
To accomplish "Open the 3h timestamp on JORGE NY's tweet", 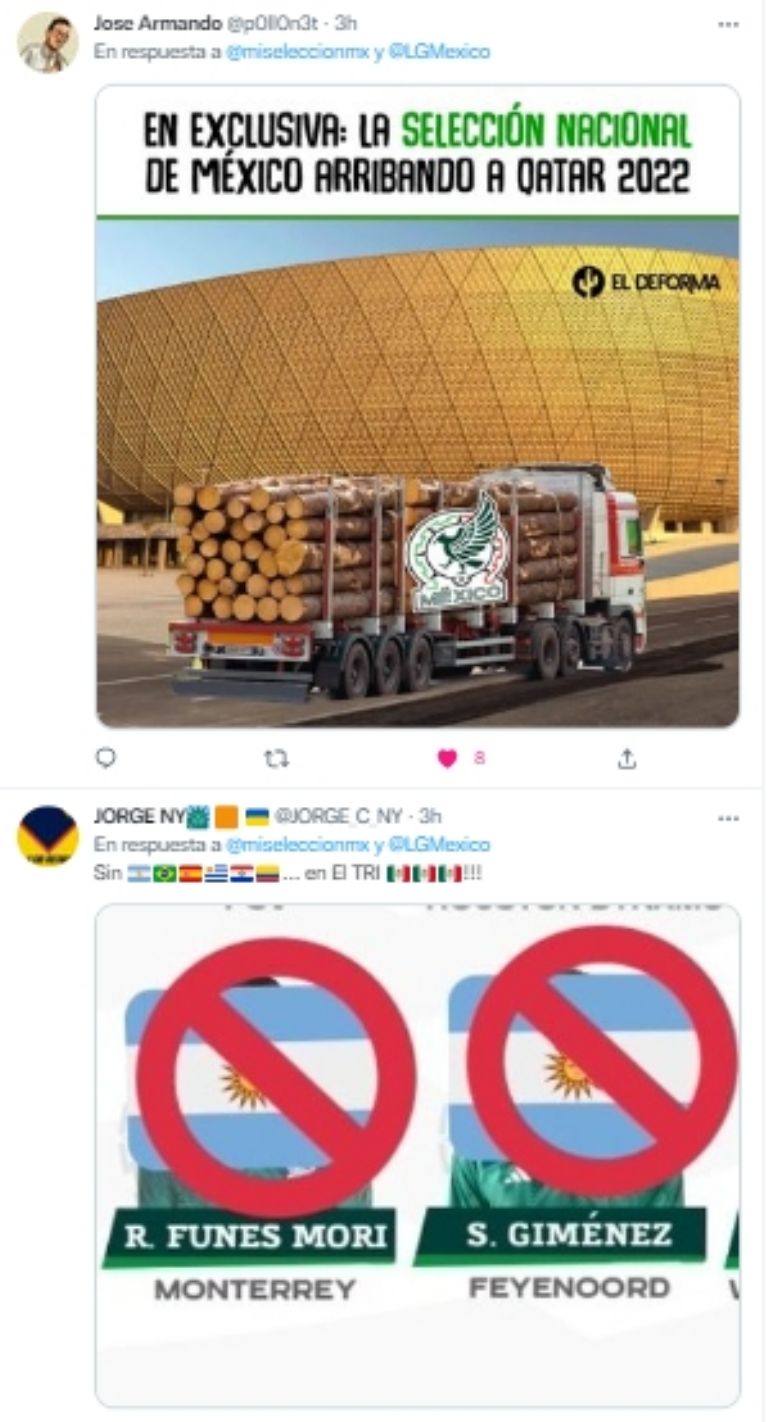I will coord(430,817).
